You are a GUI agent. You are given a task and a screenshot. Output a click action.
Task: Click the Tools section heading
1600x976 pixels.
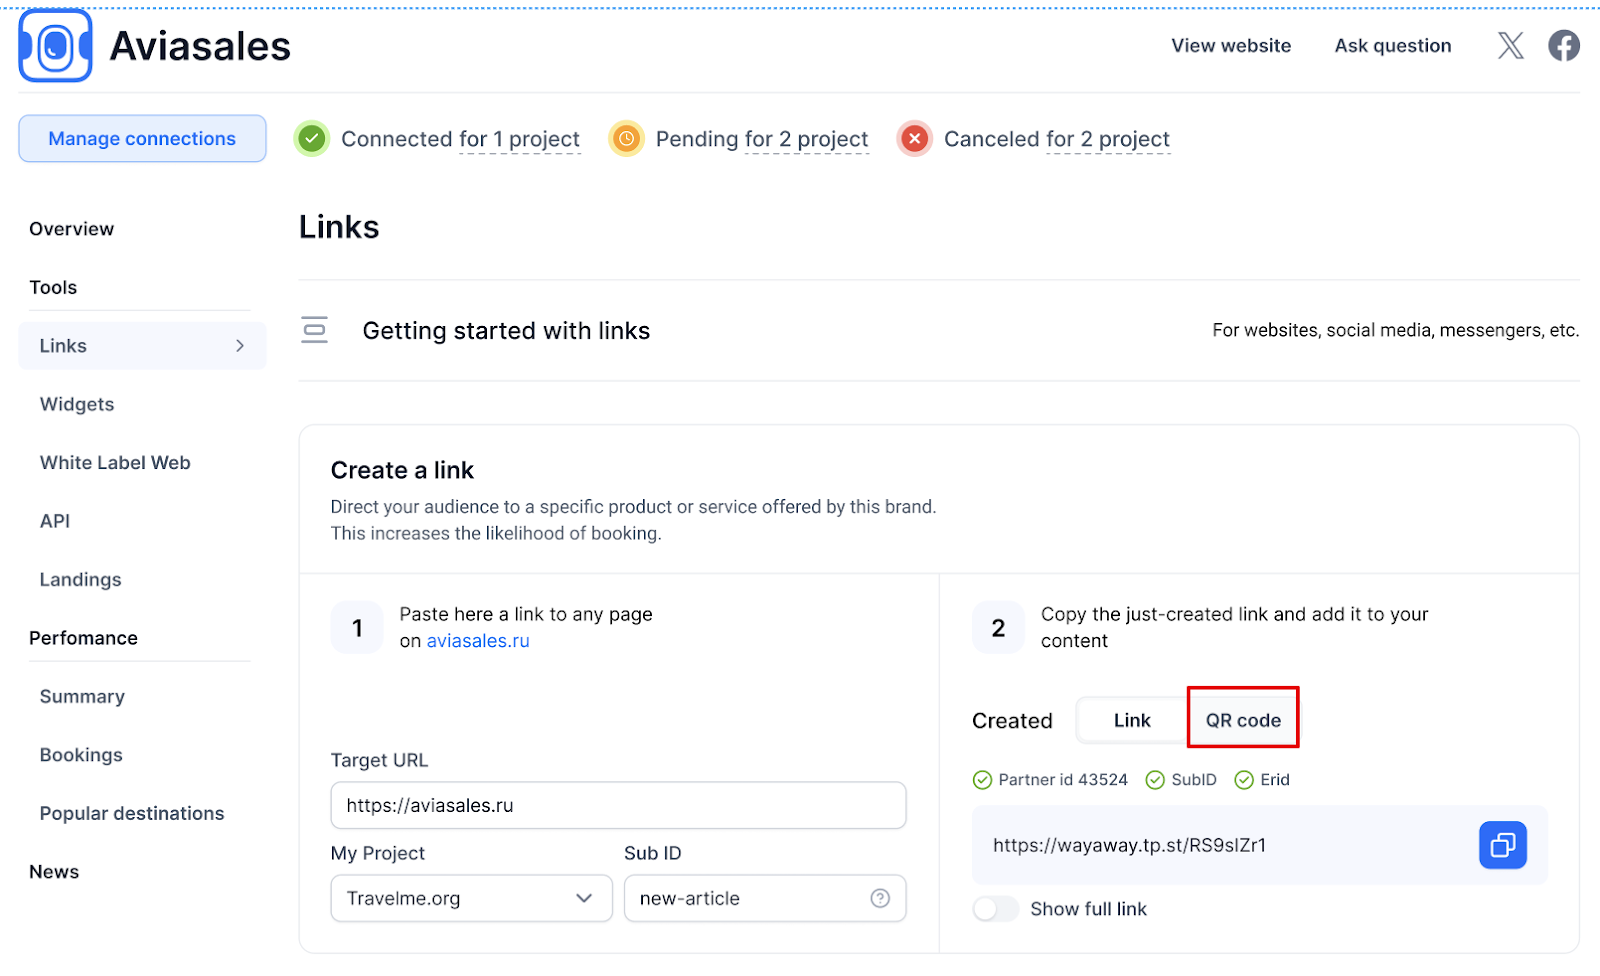click(53, 288)
